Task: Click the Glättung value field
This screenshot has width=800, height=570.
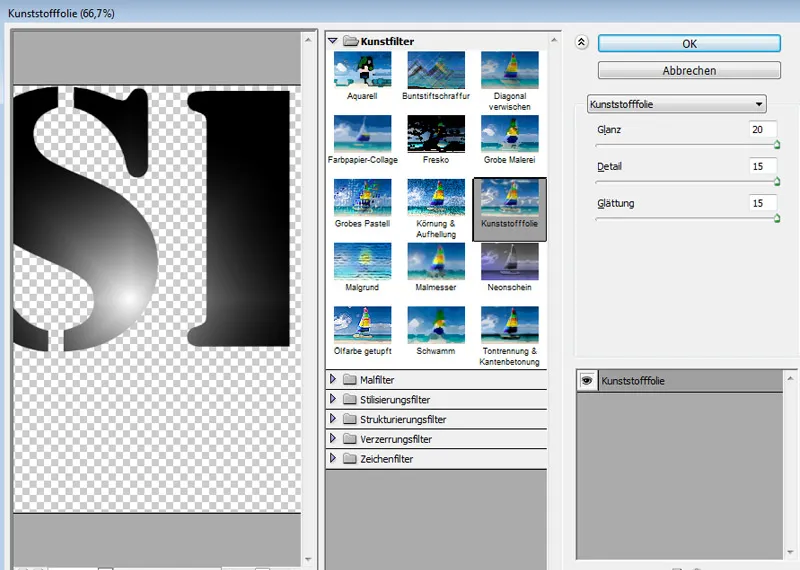Action: [763, 203]
